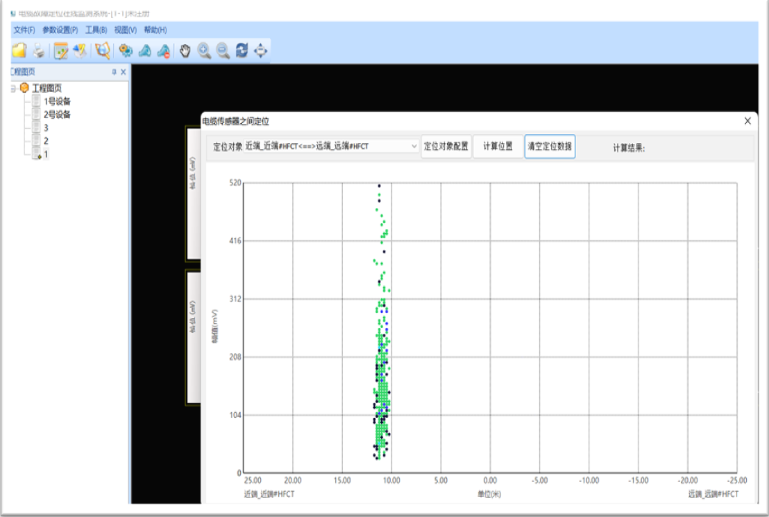Click the gear settings toolbar icon
This screenshot has width=769, height=517.
coord(125,50)
